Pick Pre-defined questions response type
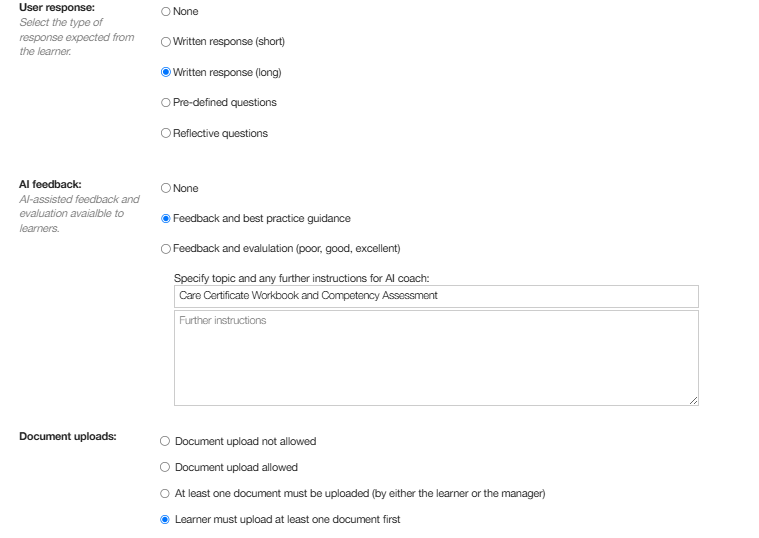 166,103
